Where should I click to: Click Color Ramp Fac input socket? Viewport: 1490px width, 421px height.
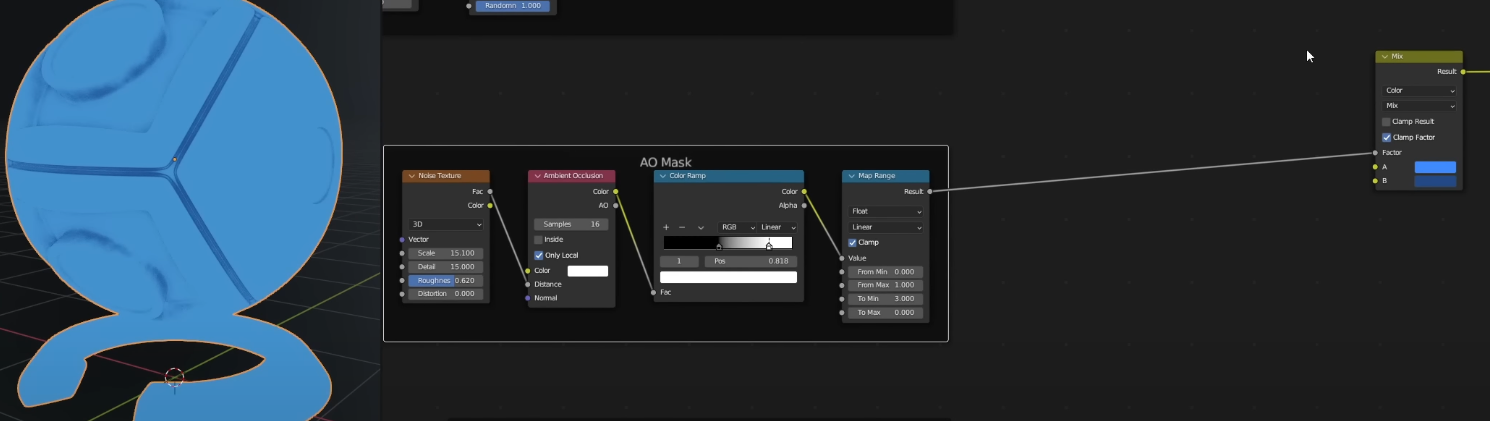click(654, 293)
